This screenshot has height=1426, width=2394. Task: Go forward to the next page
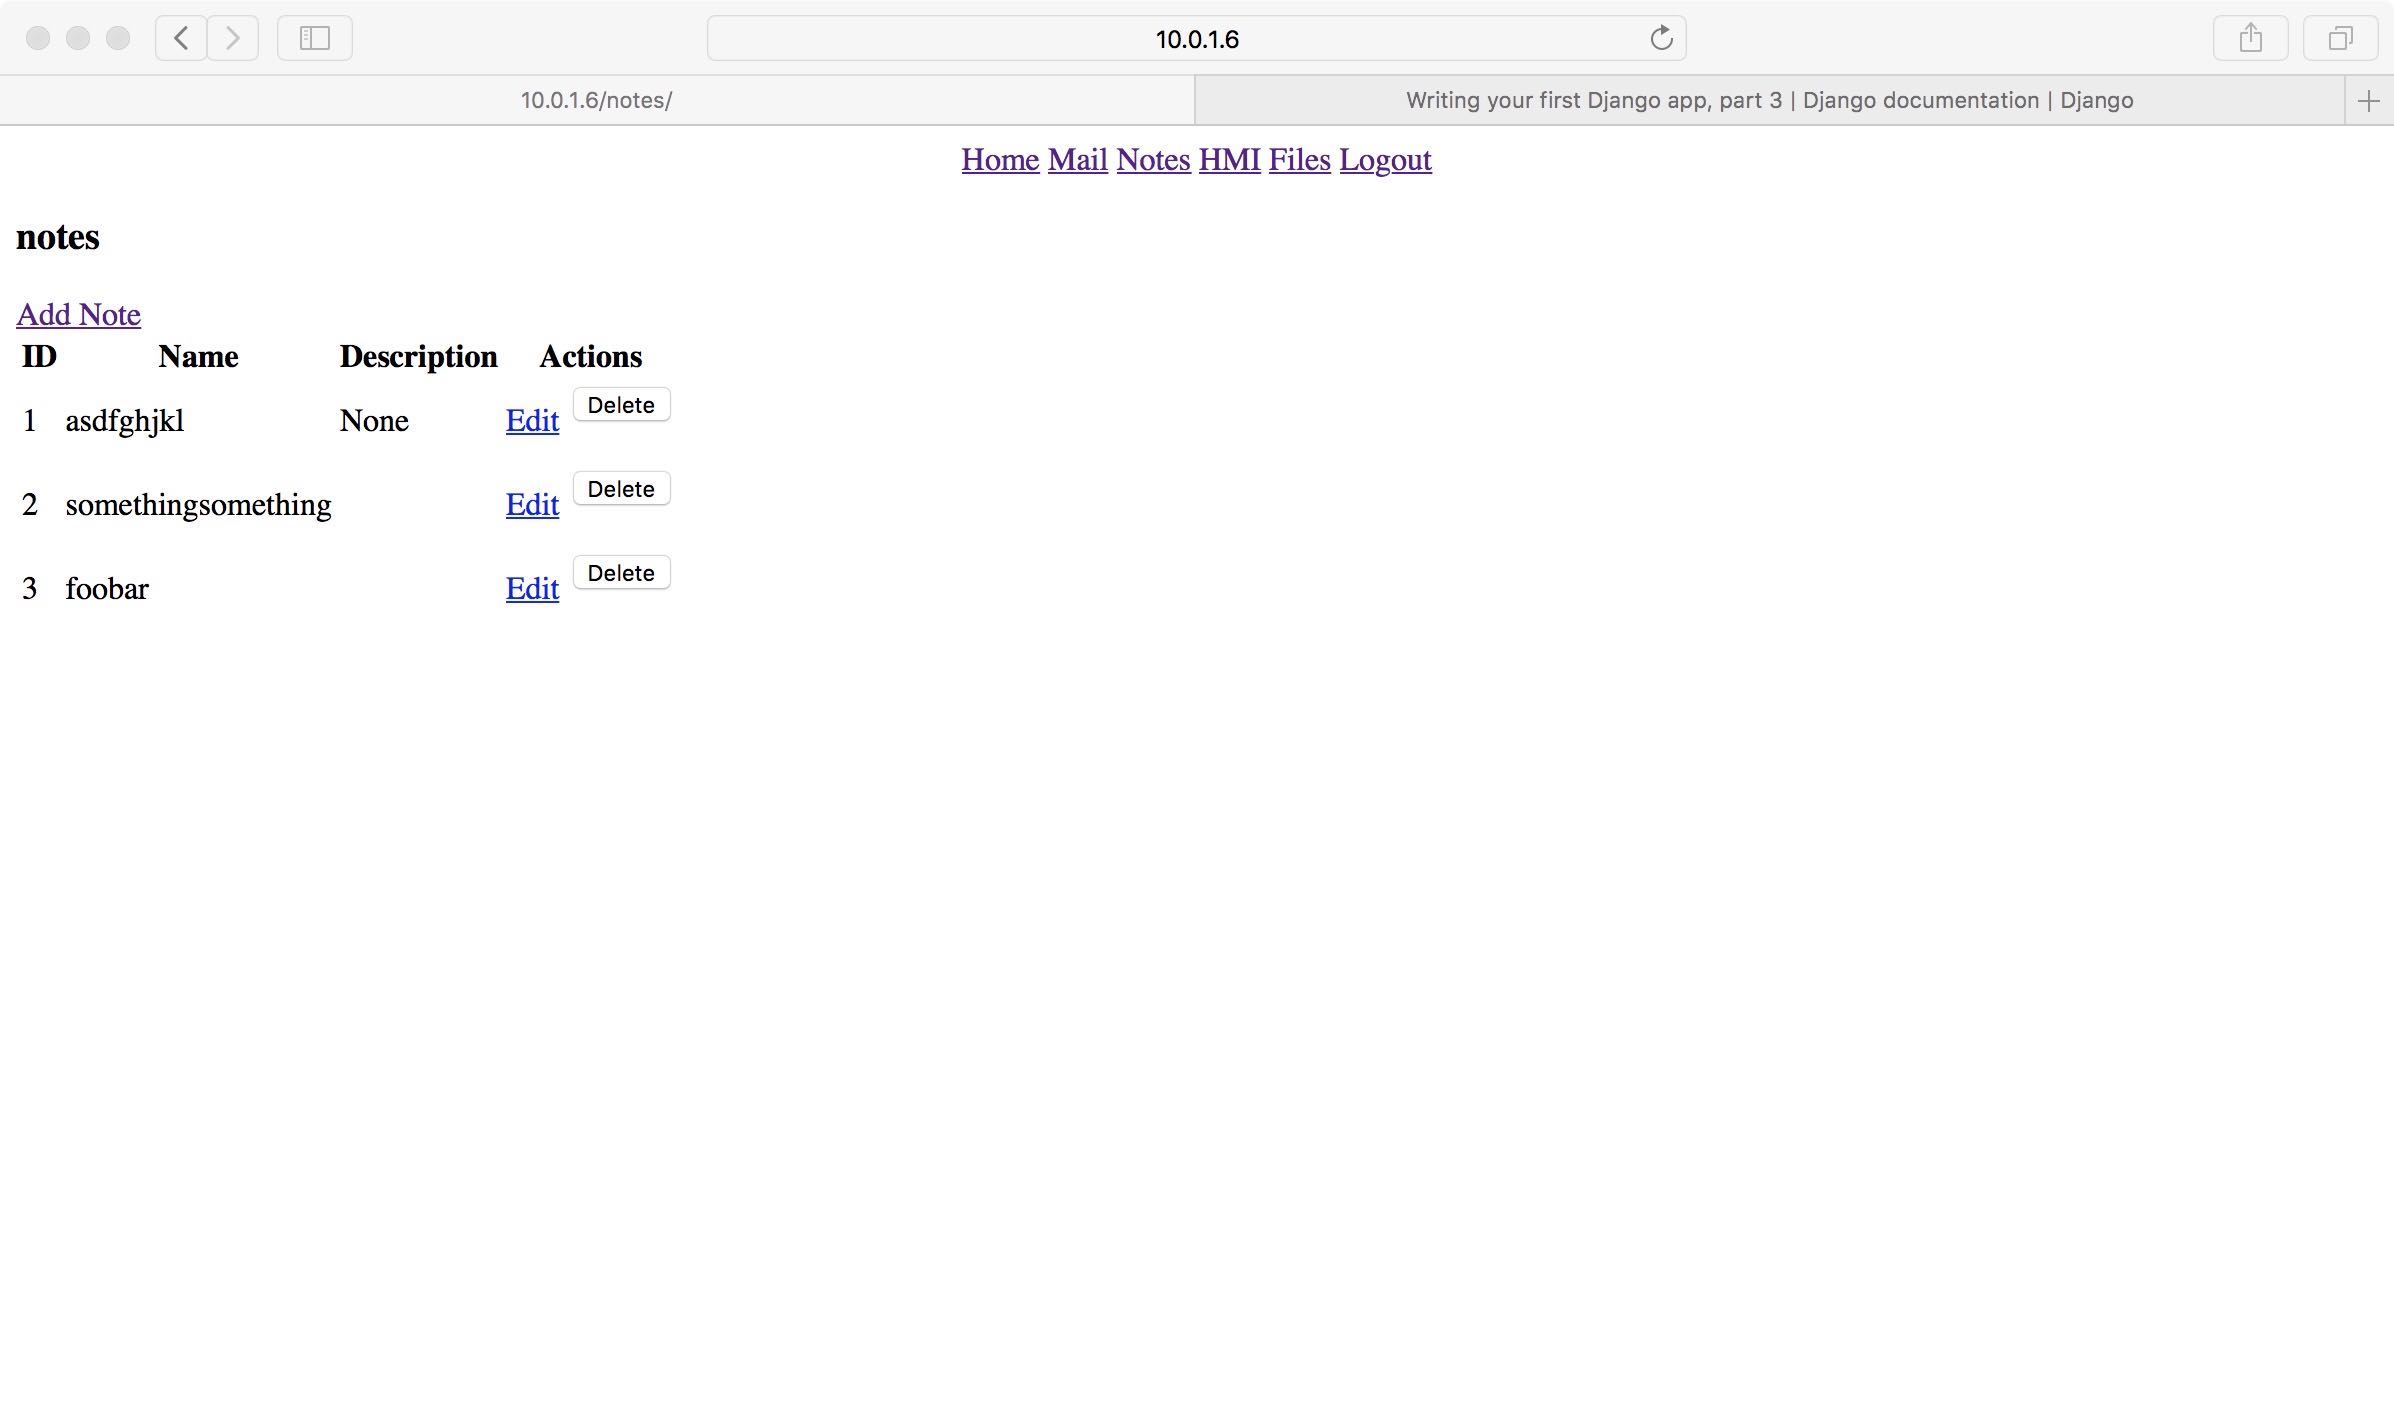tap(233, 38)
